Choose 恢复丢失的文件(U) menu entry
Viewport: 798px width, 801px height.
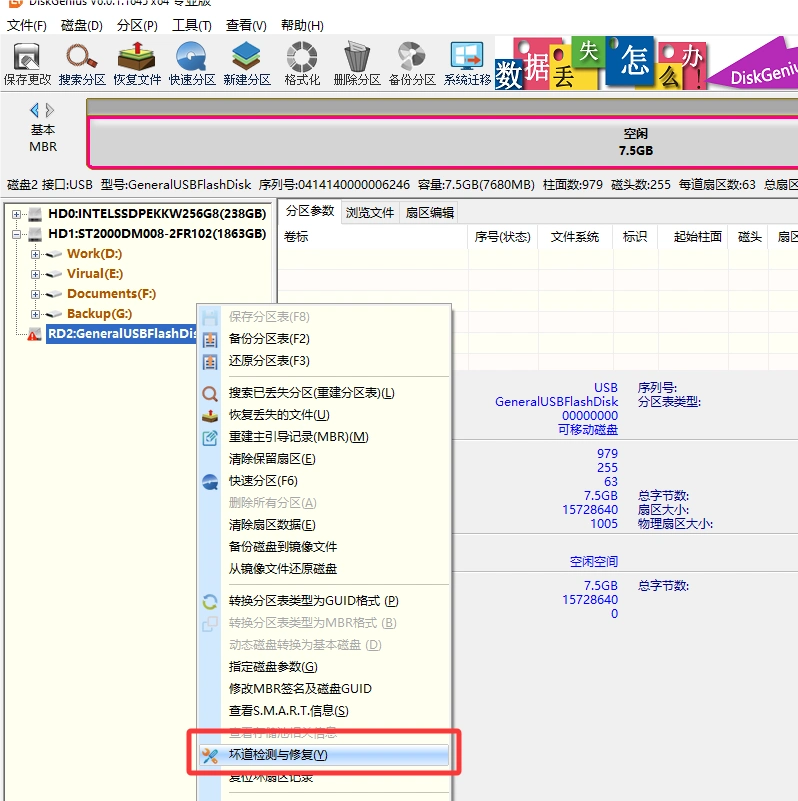coord(325,415)
